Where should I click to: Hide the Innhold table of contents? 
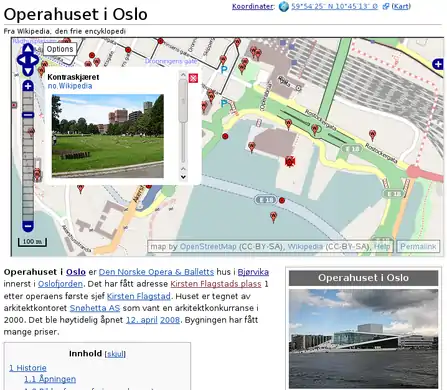(115, 354)
